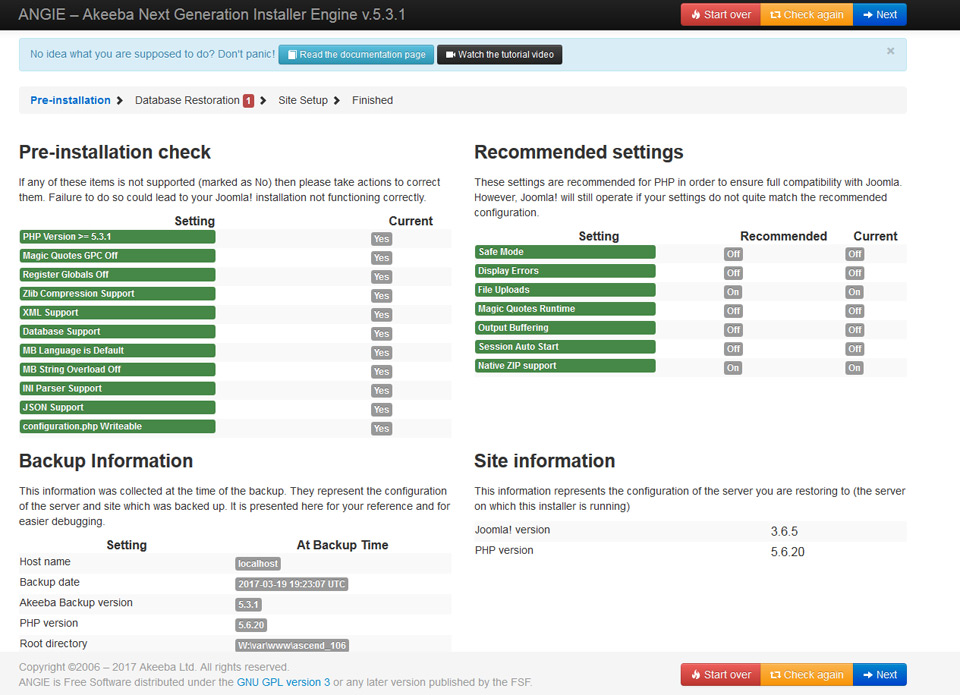Click Safe Mode recommended Off badge
Viewport: 960px width, 695px height.
[x=733, y=254]
